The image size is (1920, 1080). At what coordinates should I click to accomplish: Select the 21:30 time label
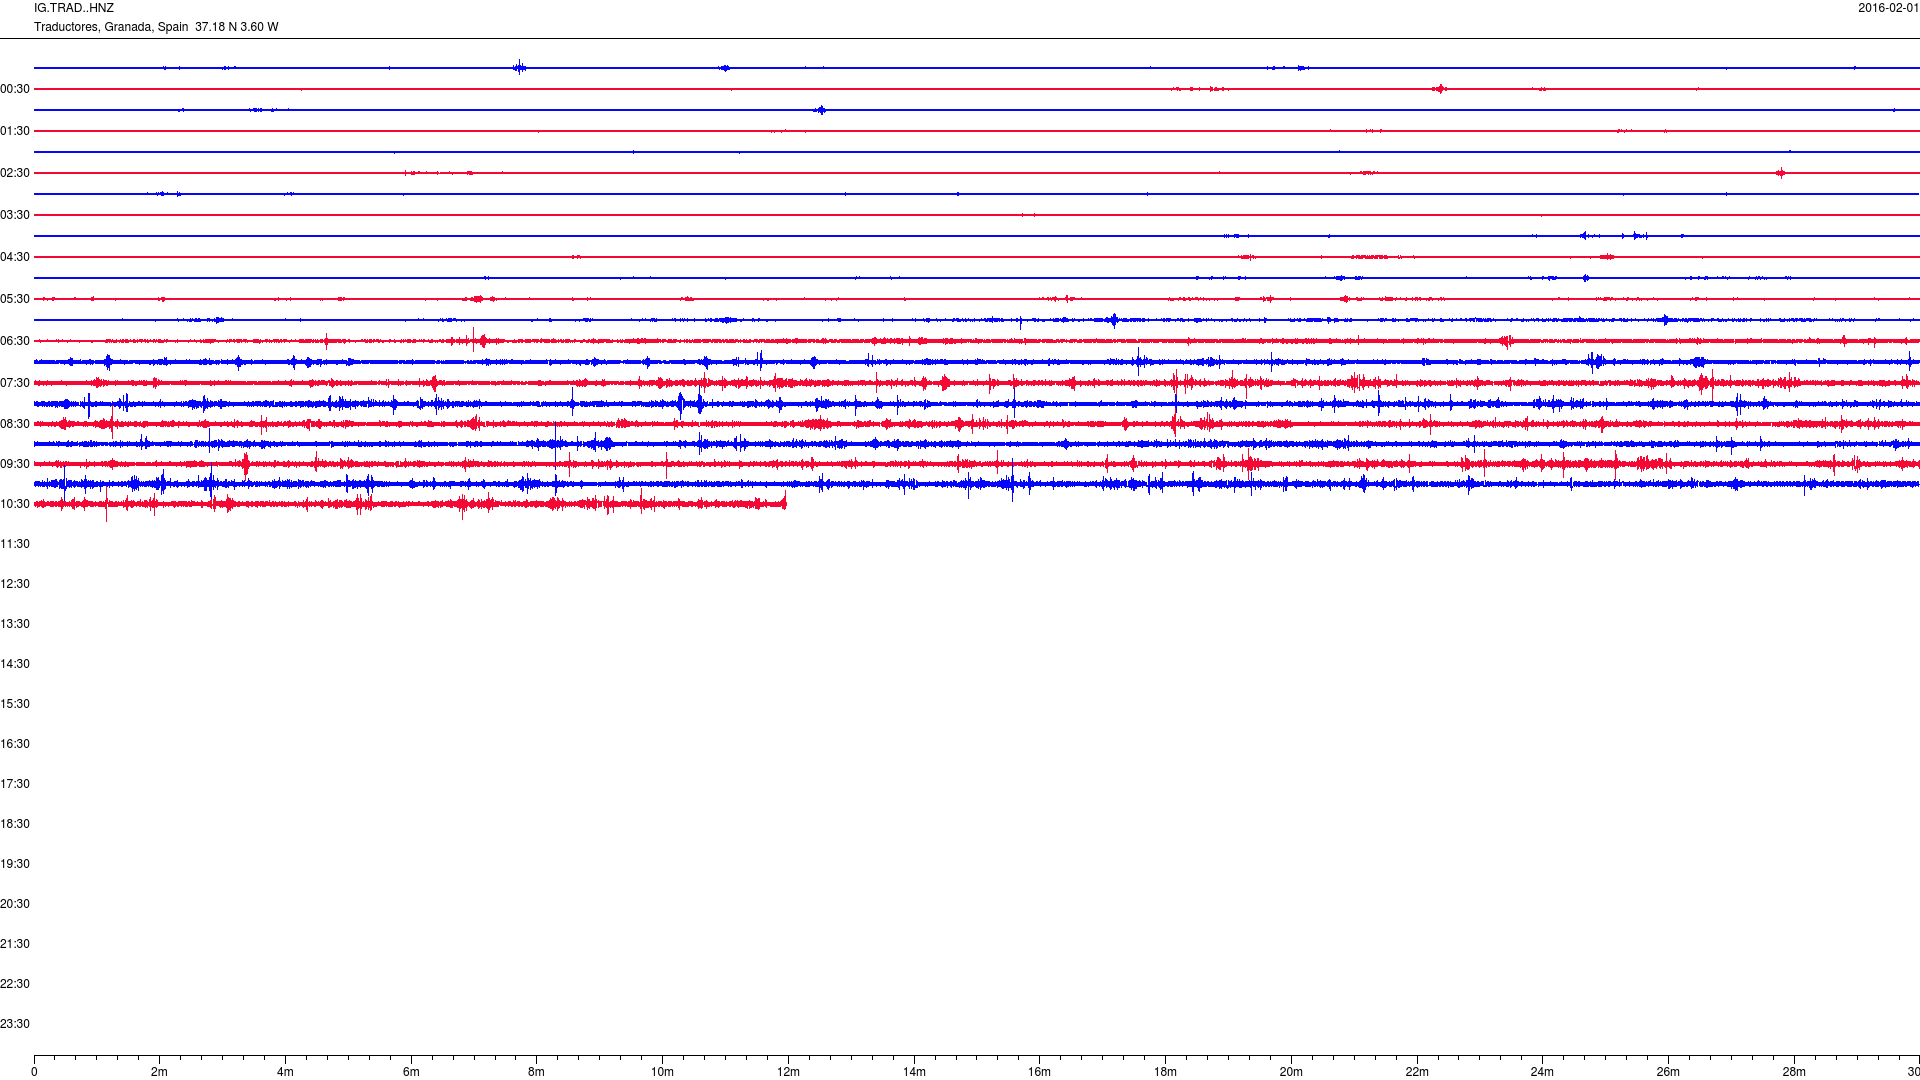pos(15,944)
